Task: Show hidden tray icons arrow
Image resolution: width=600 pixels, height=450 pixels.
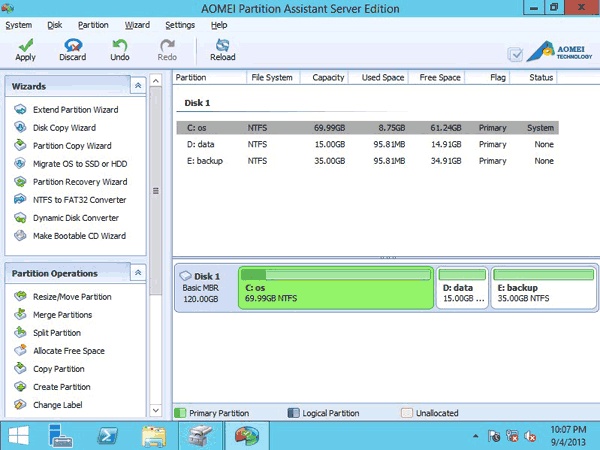Action: click(x=475, y=436)
